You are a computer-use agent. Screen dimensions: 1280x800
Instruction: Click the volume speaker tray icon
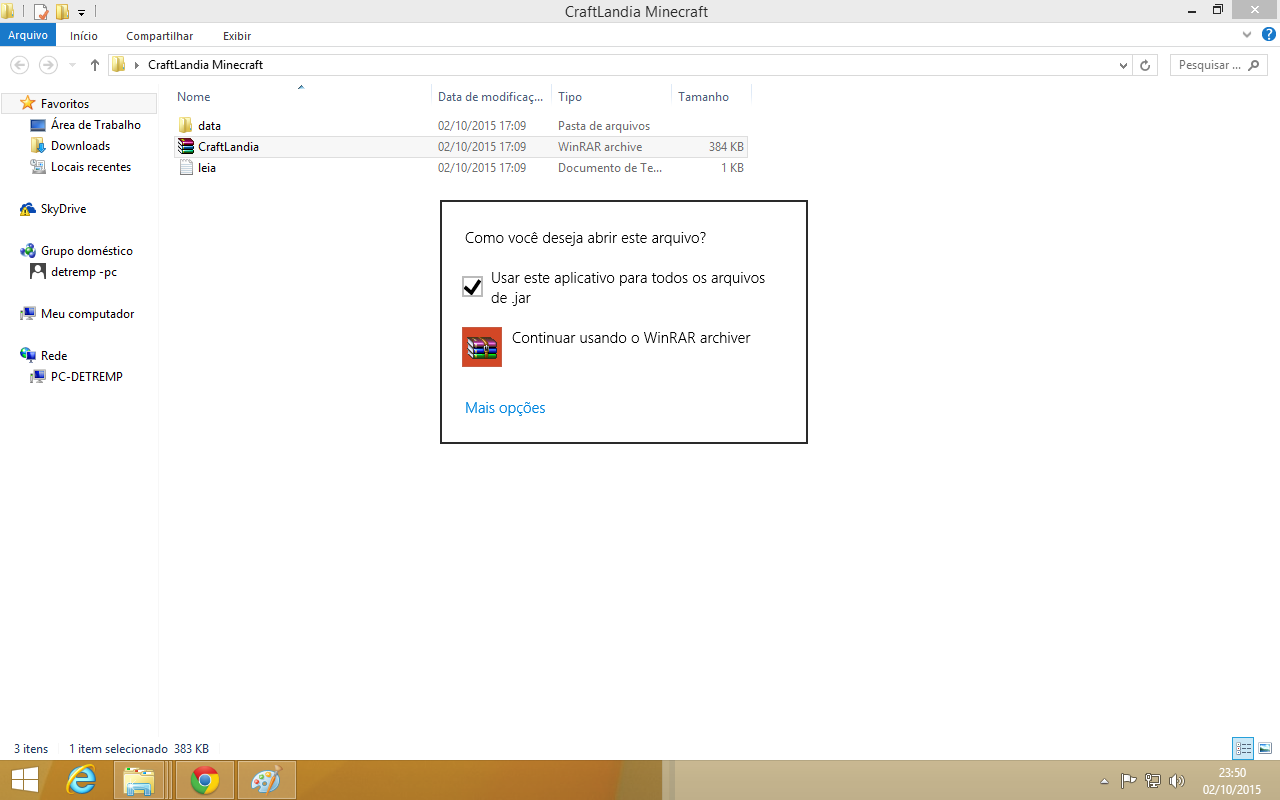point(1177,781)
